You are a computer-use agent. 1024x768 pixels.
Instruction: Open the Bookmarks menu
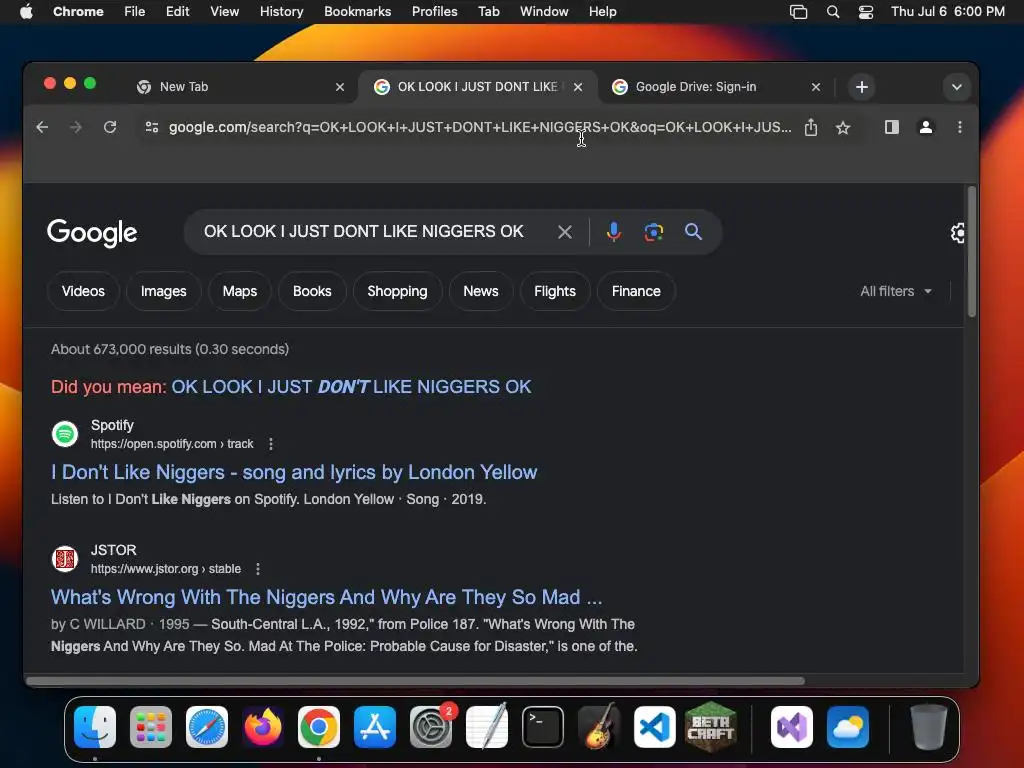click(x=357, y=12)
